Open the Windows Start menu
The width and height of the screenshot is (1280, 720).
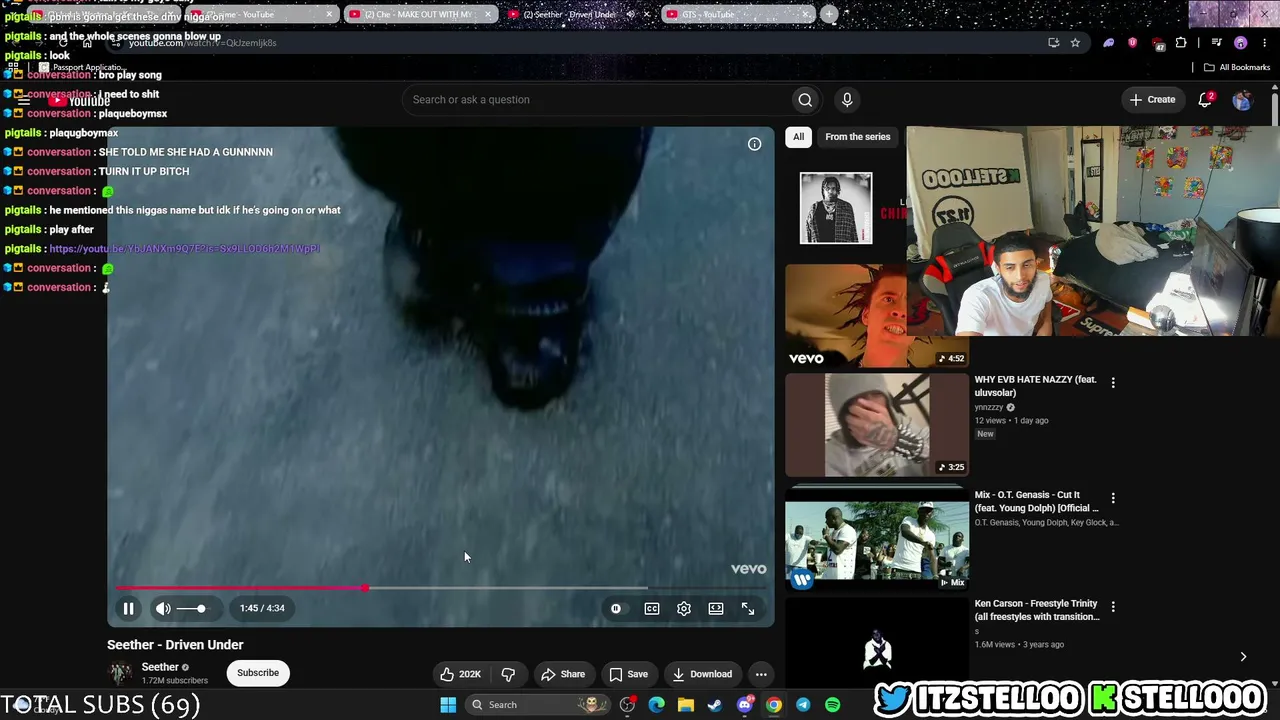click(x=448, y=705)
